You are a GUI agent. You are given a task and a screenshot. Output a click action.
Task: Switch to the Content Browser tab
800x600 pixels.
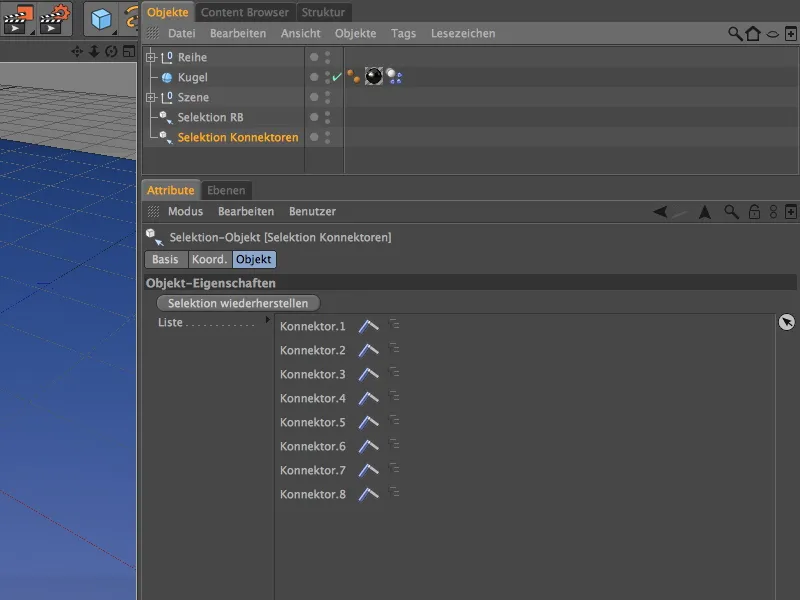(x=245, y=12)
